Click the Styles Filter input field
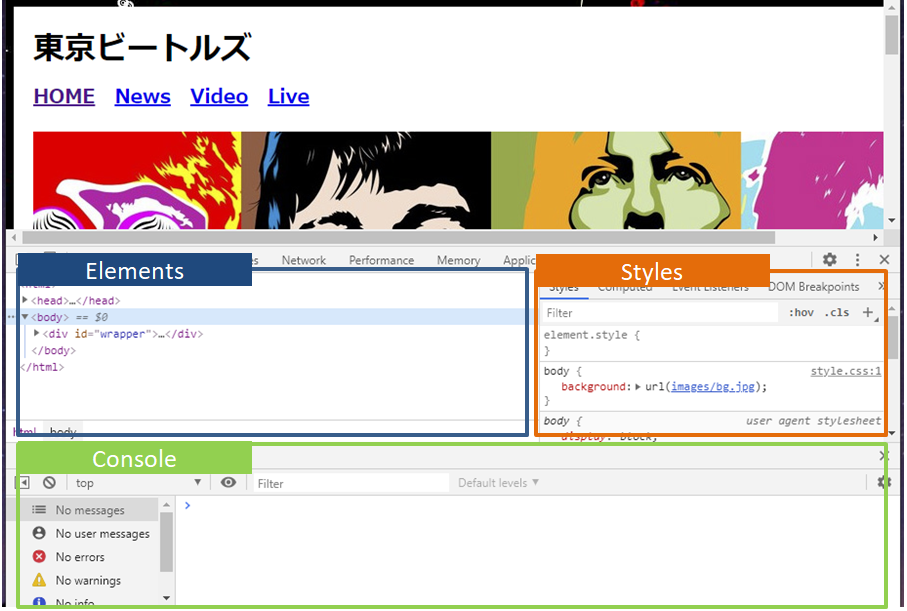Image resolution: width=907 pixels, height=611 pixels. 659,312
